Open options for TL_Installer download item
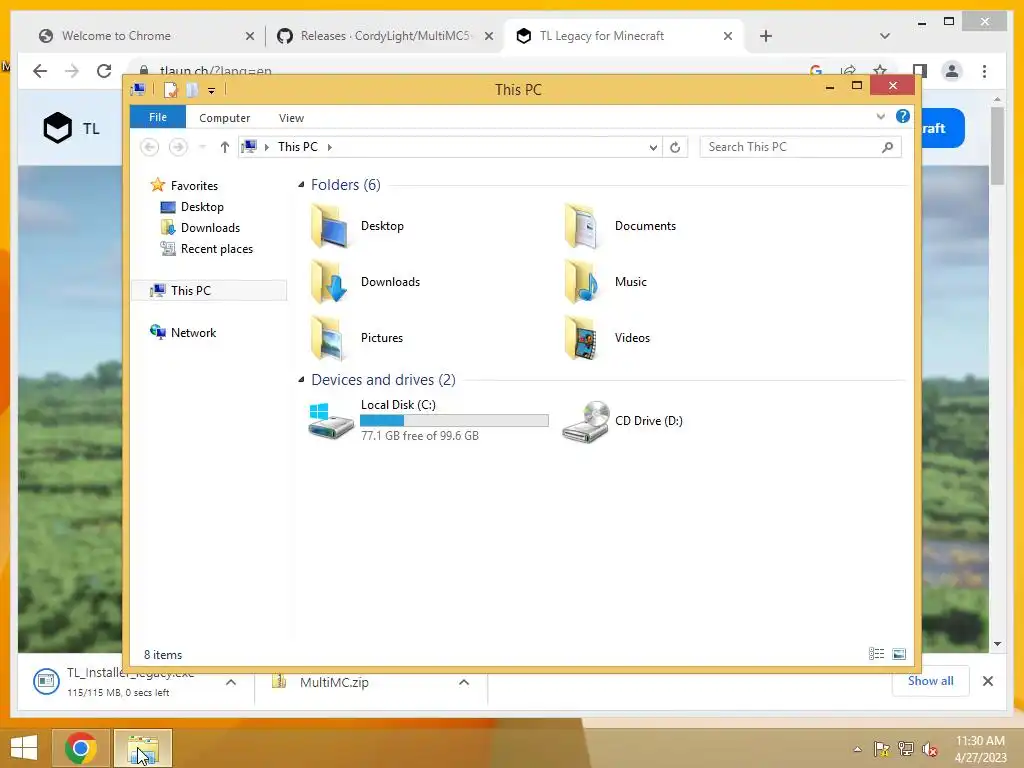This screenshot has width=1024, height=768. pos(231,682)
